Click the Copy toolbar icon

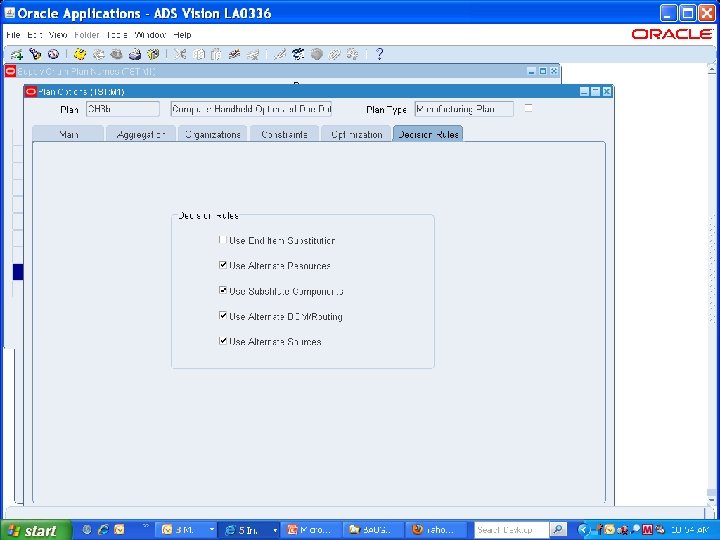click(x=198, y=54)
